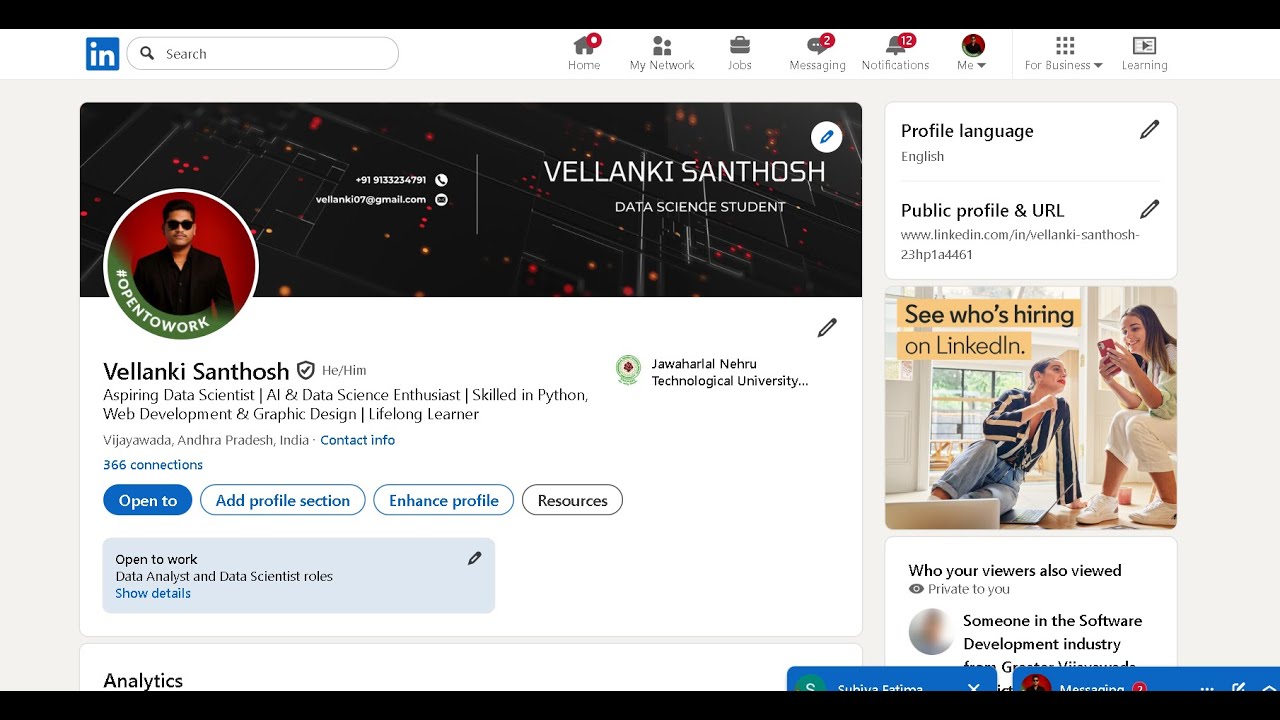
Task: Open Jawaharlal Nehru Technological University link
Action: tap(730, 372)
